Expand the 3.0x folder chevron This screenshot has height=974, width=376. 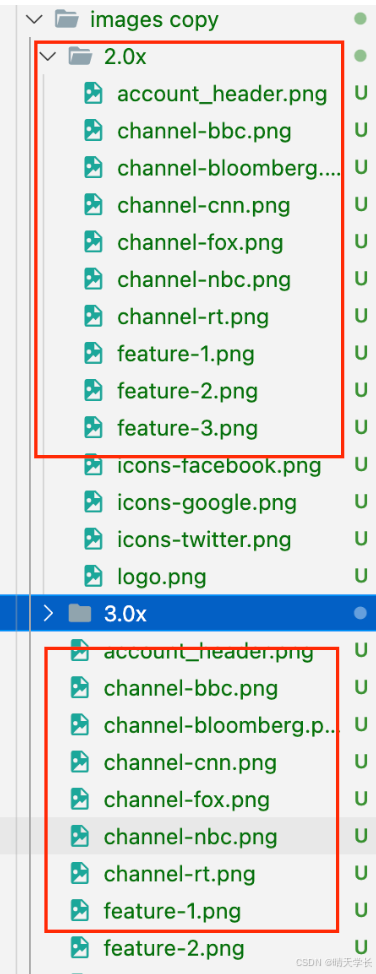coord(48,614)
